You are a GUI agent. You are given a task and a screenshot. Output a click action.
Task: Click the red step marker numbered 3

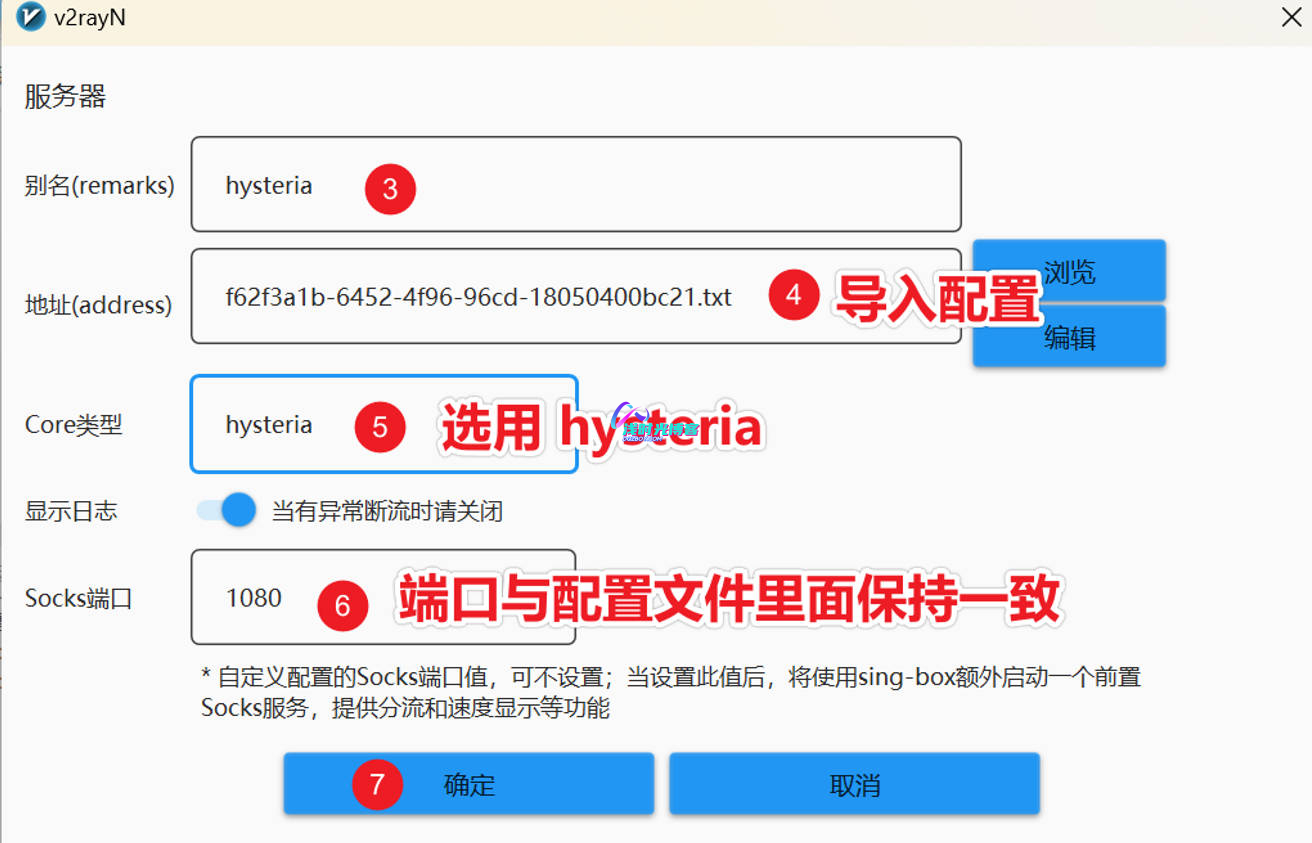pyautogui.click(x=390, y=189)
